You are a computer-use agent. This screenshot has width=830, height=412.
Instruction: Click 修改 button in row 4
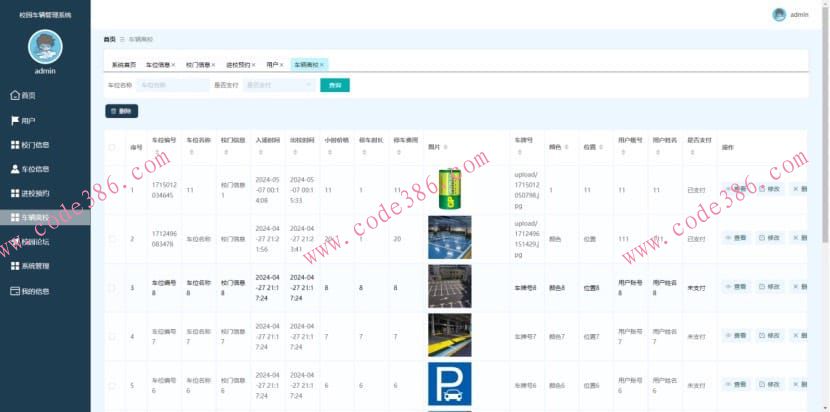tap(770, 336)
